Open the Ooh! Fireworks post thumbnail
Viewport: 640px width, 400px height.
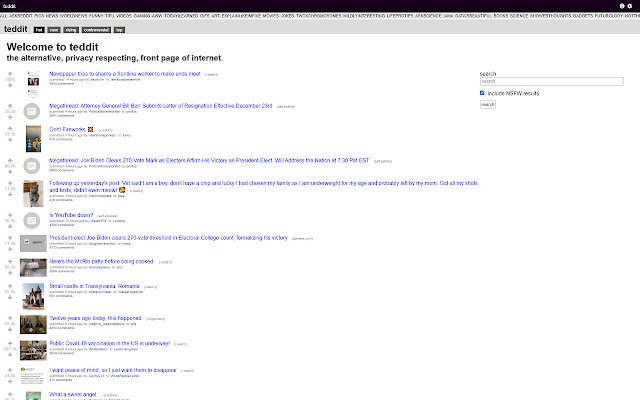click(33, 139)
